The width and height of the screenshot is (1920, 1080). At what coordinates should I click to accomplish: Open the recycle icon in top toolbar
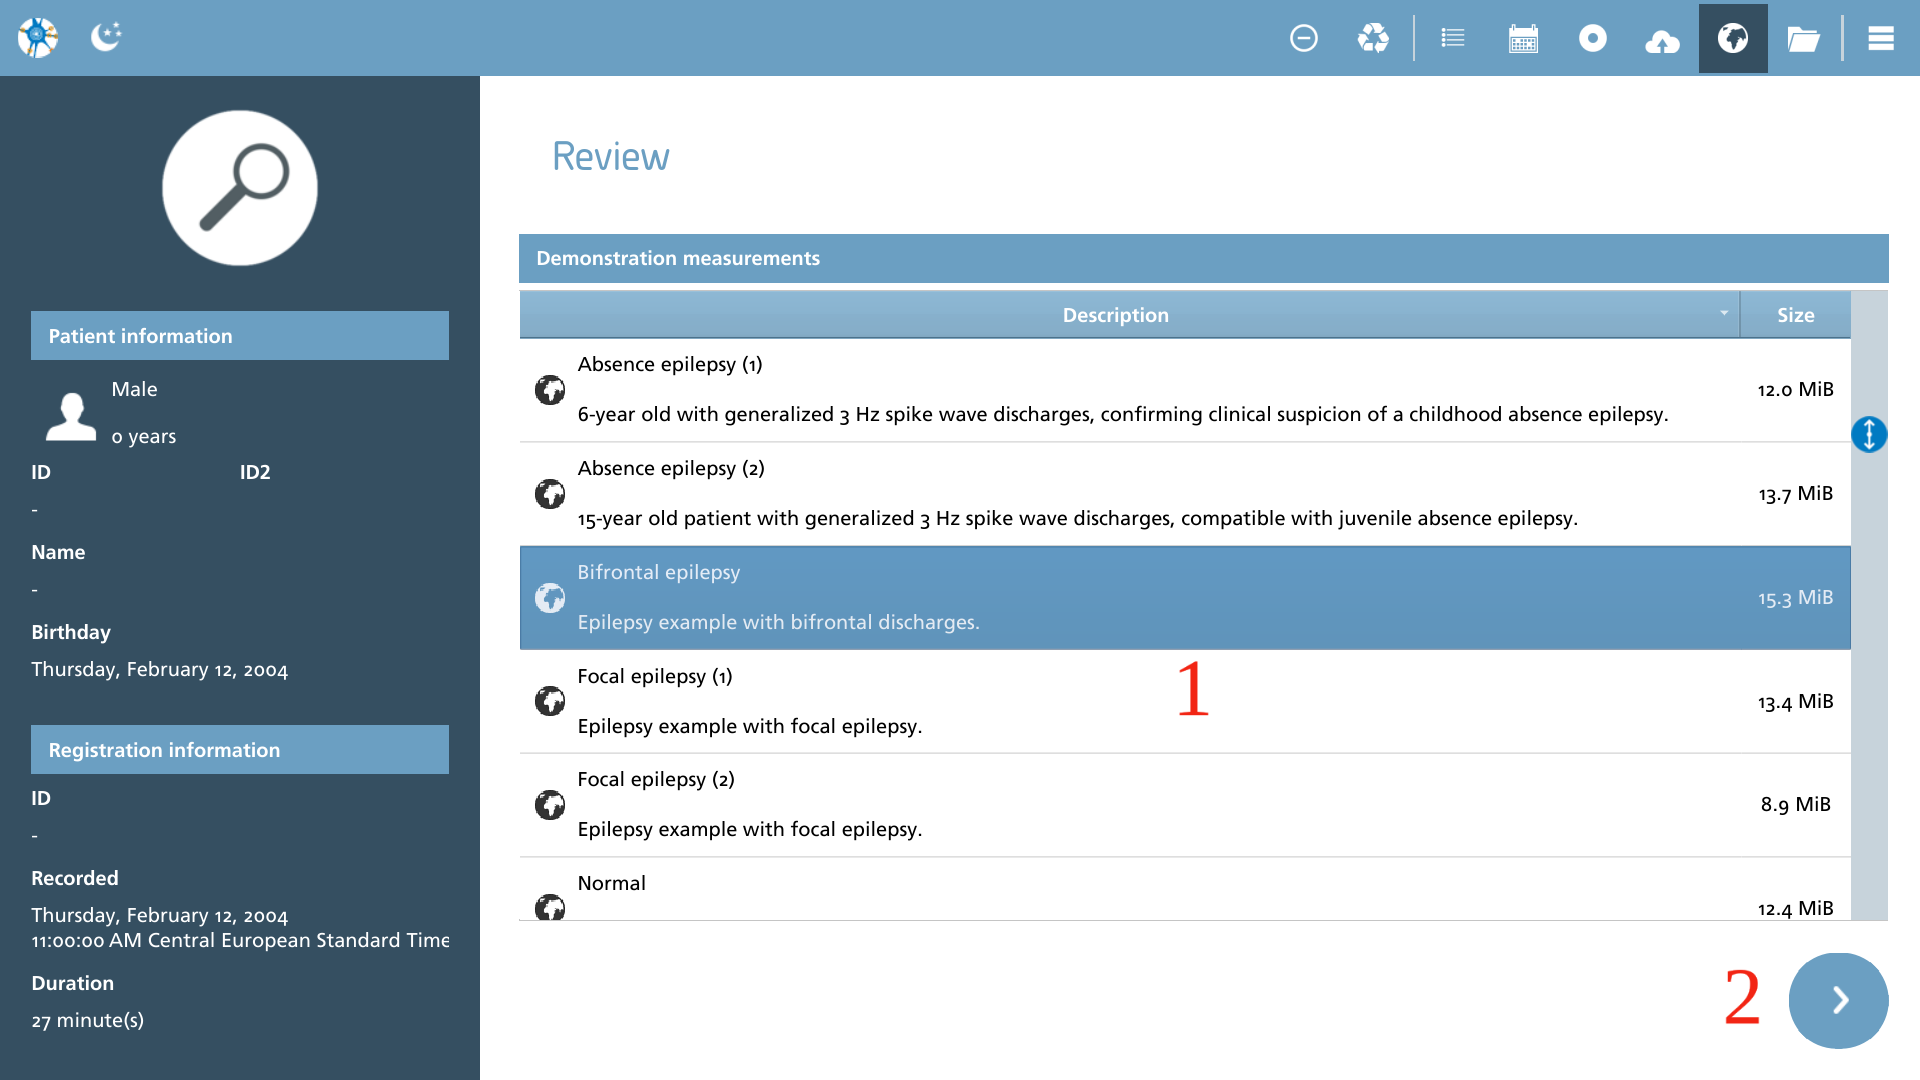[1373, 38]
